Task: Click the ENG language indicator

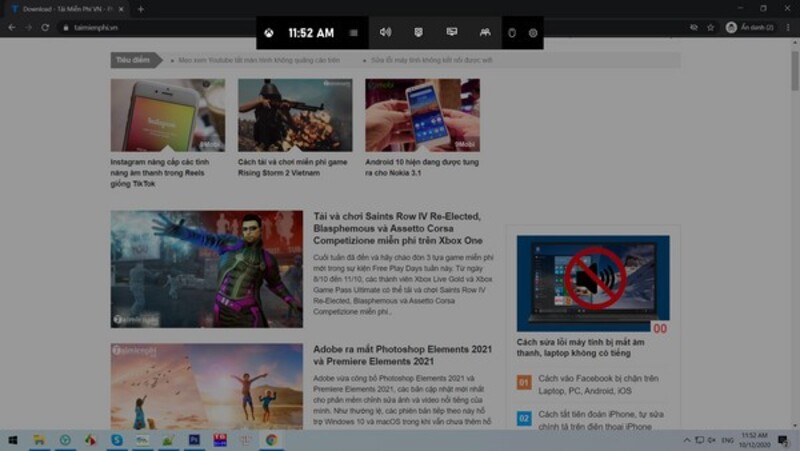Action: tap(728, 440)
